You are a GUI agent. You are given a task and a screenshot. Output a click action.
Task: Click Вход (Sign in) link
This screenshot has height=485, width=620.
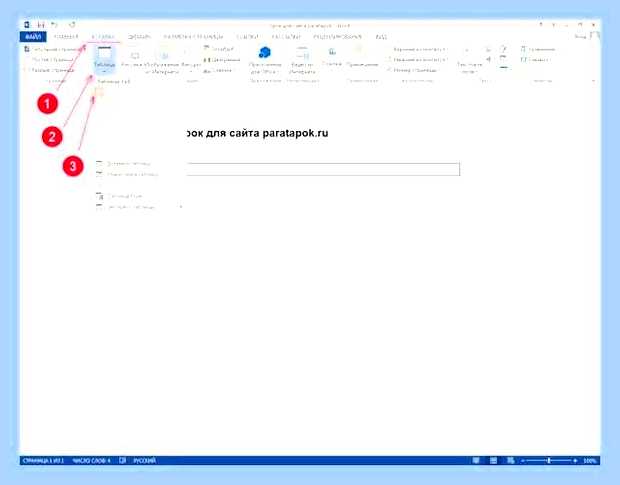pos(580,36)
